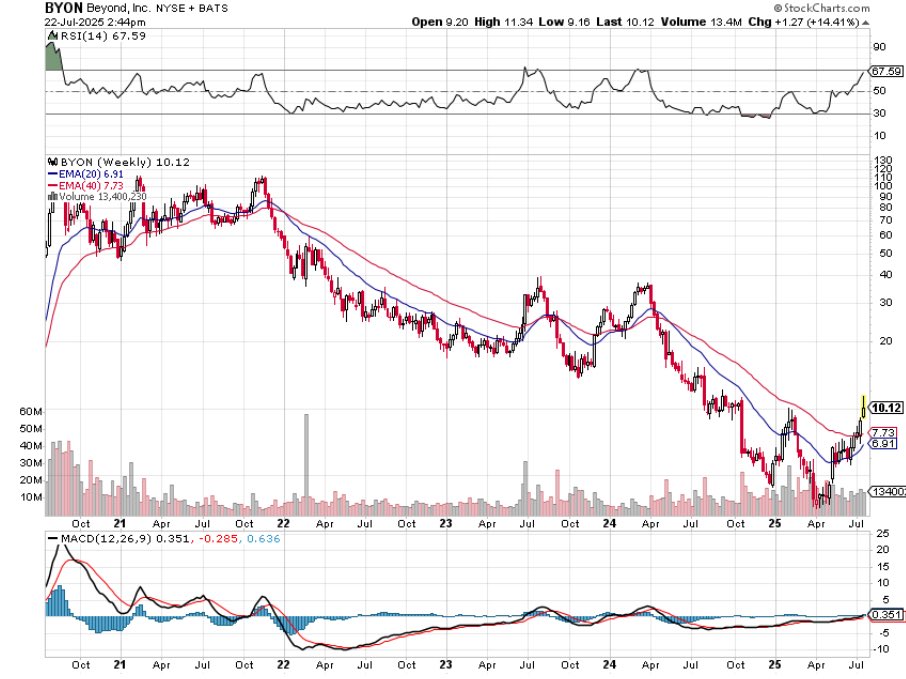Click the Low 9.16 value

click(x=564, y=22)
